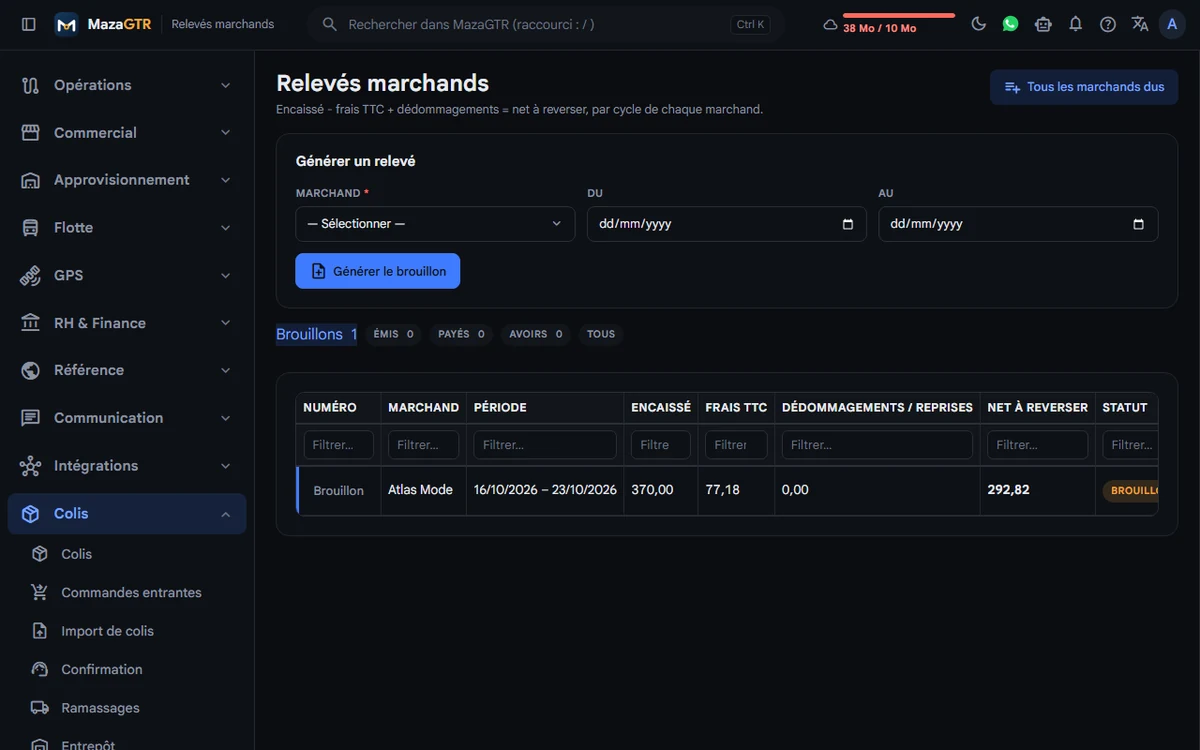Expand the Approvisionnement menu chevron
Viewport: 1200px width, 750px height.
[226, 180]
